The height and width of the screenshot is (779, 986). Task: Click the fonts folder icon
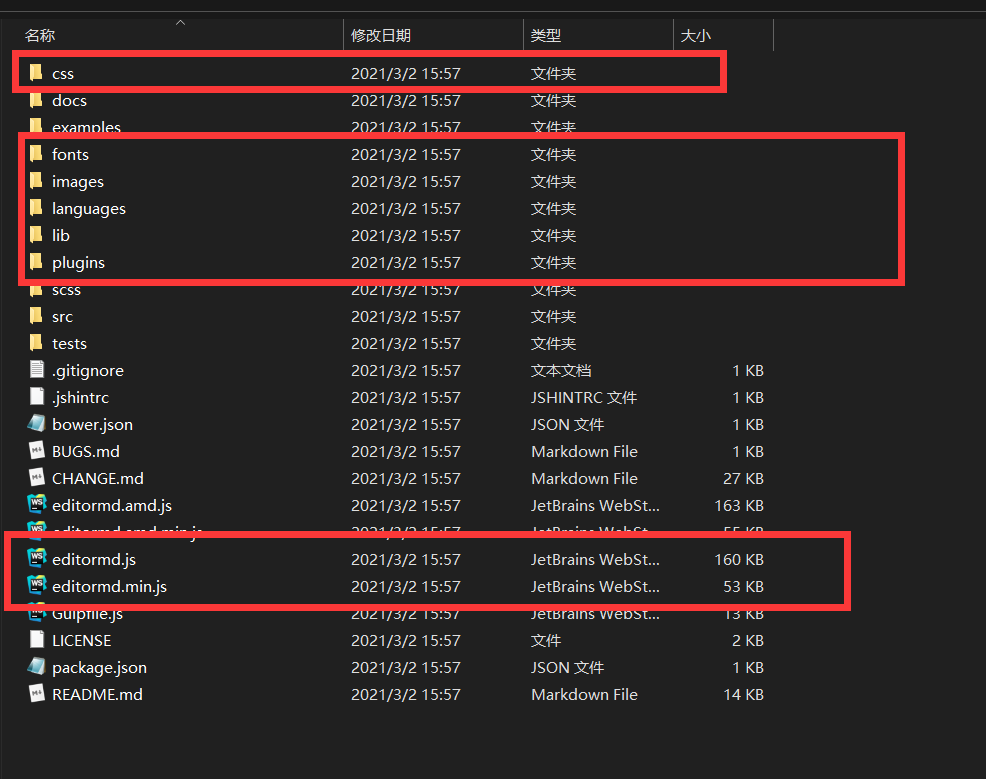(36, 154)
